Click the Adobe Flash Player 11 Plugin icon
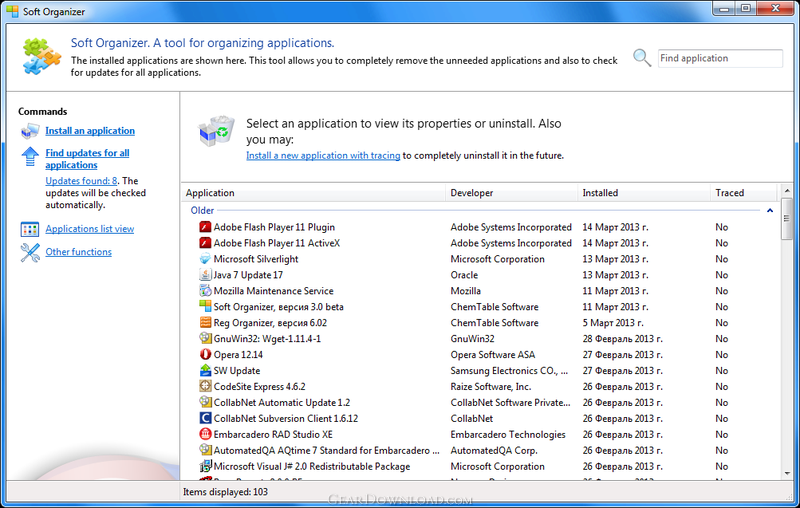This screenshot has width=800, height=508. point(205,227)
